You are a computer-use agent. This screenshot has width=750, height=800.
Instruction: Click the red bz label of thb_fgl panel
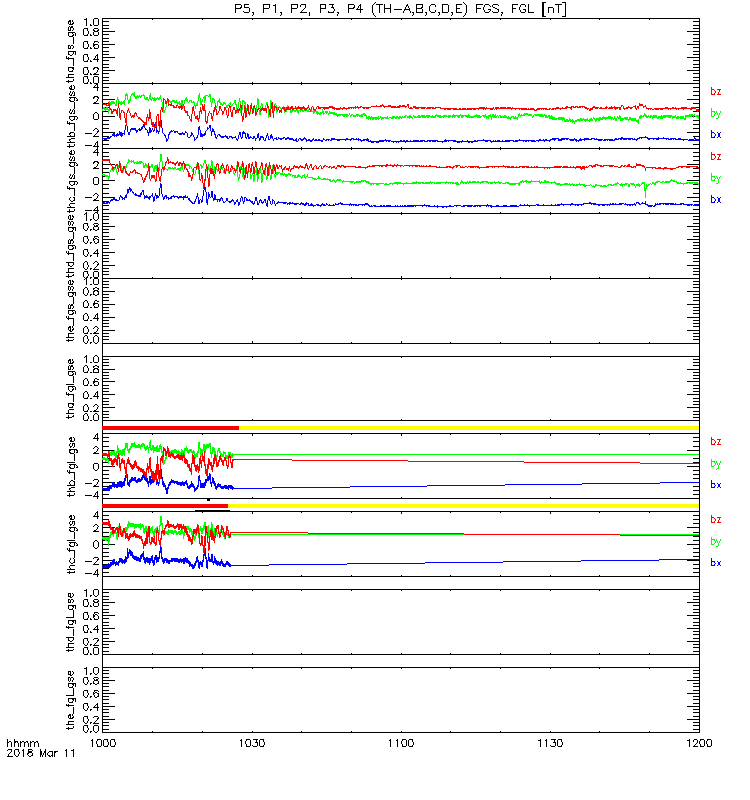715,442
